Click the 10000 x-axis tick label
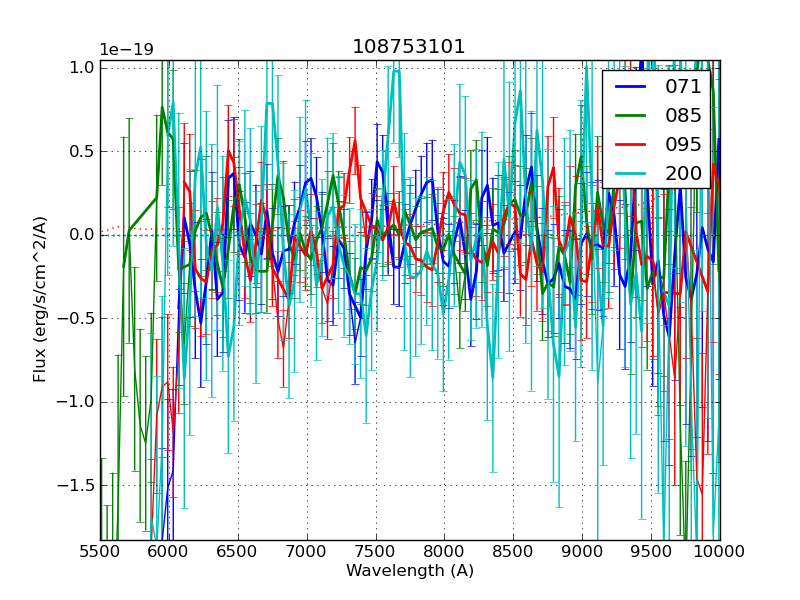 (720, 551)
